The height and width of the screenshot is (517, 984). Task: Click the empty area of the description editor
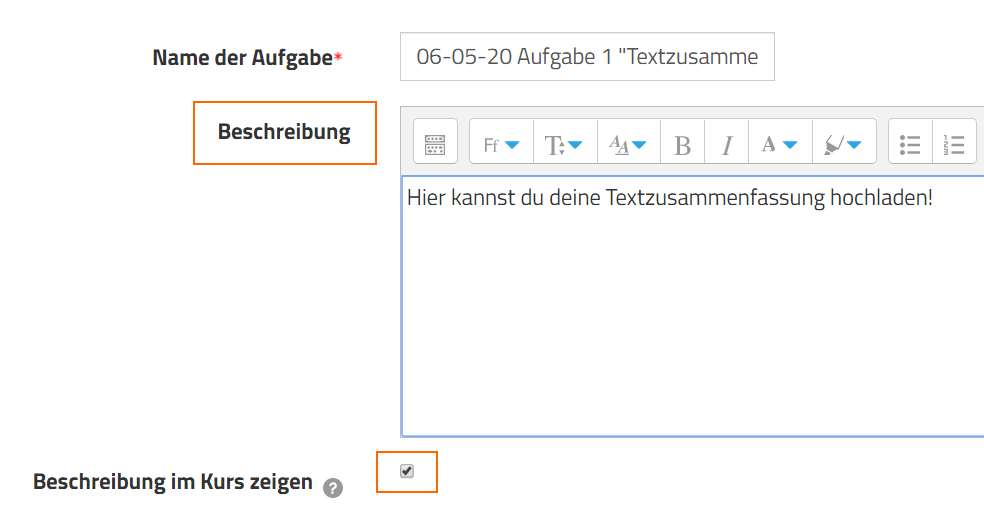click(x=690, y=330)
